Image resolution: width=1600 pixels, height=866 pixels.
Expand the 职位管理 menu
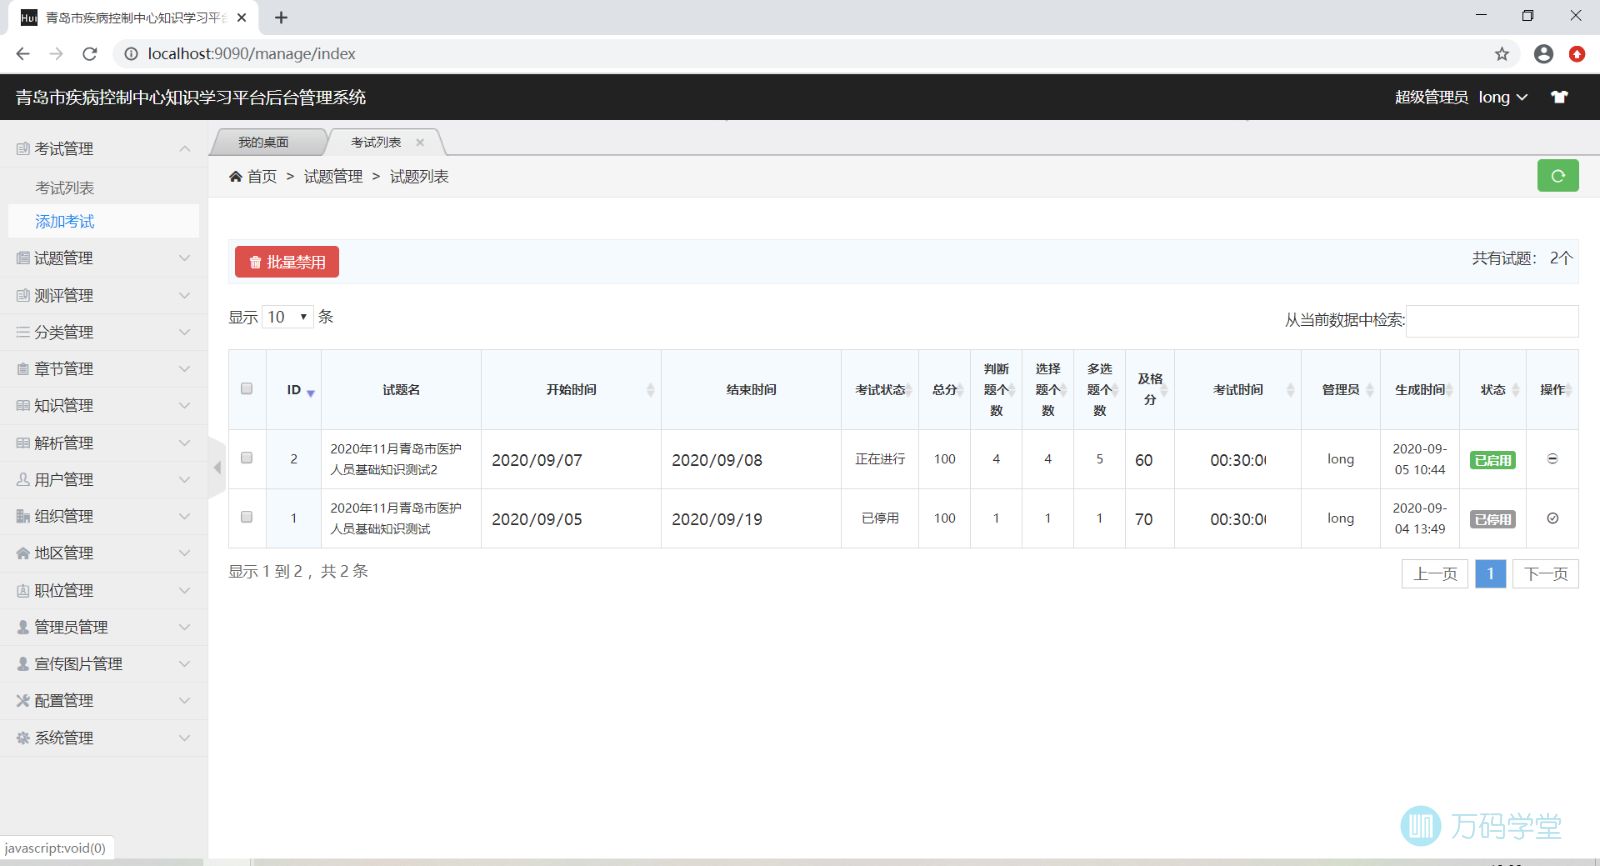tap(104, 591)
